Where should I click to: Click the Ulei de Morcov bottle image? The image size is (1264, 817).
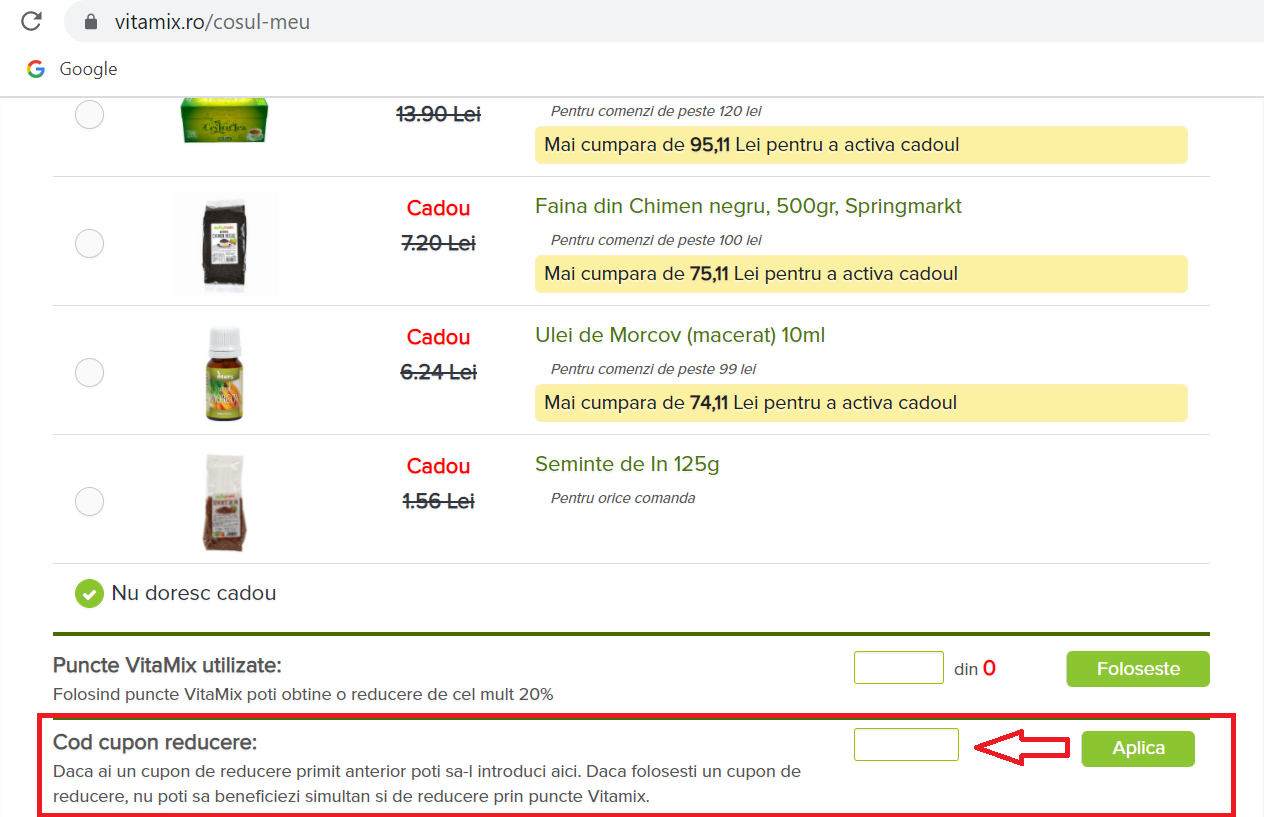(224, 372)
